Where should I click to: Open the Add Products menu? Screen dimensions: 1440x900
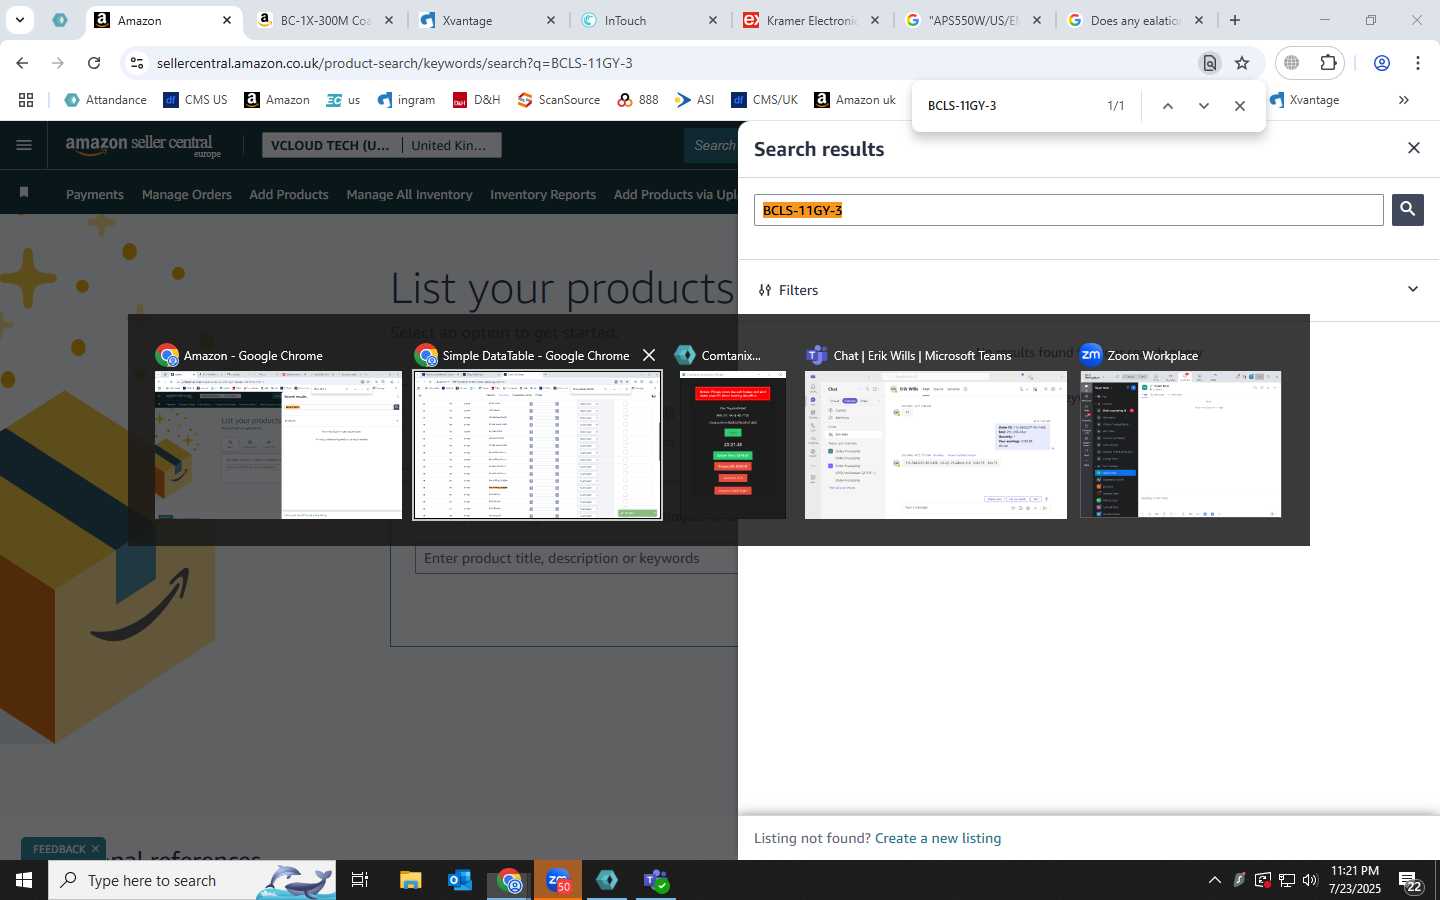point(289,194)
